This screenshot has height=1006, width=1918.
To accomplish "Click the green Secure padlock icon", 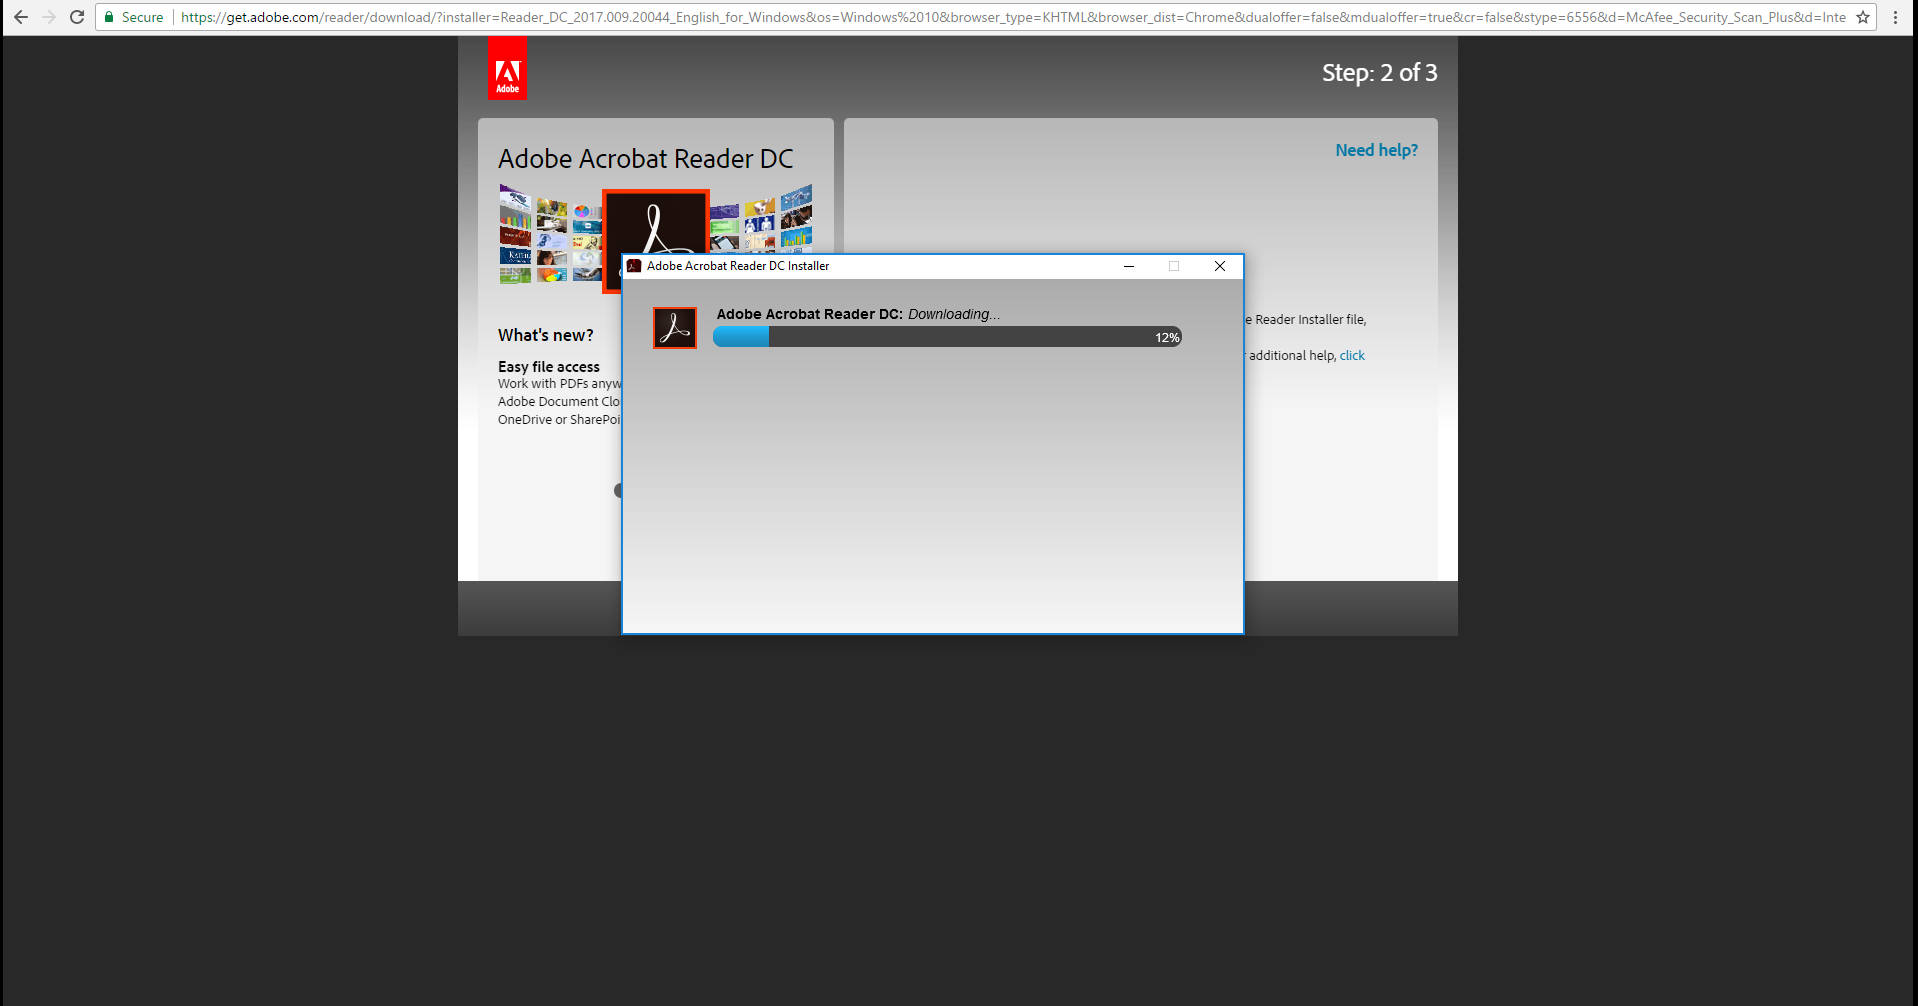I will [109, 17].
